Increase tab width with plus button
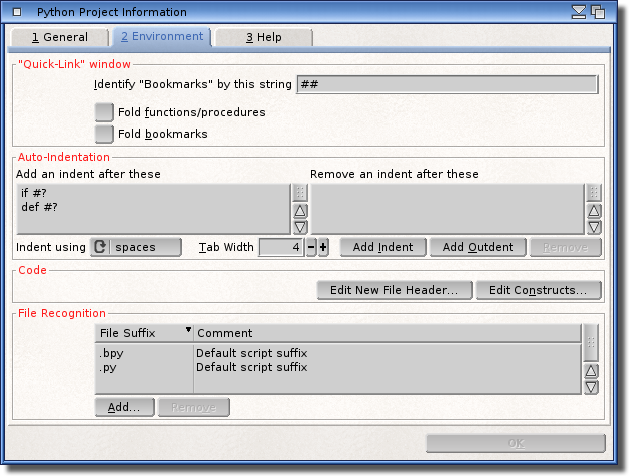Screen dimensions: 629x476 click(x=323, y=247)
